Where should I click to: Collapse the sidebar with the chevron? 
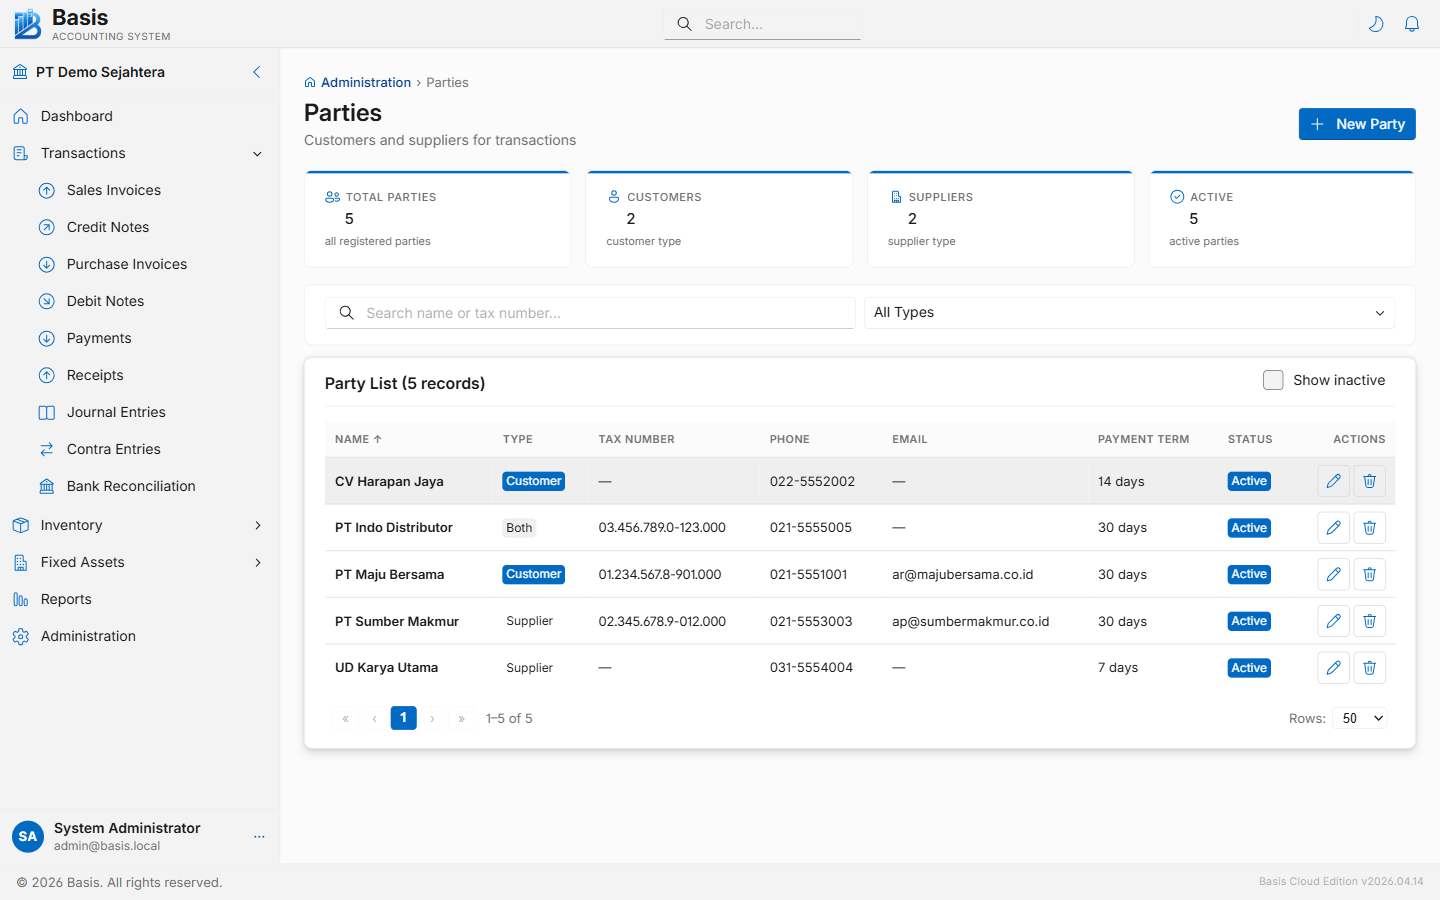[x=257, y=72]
